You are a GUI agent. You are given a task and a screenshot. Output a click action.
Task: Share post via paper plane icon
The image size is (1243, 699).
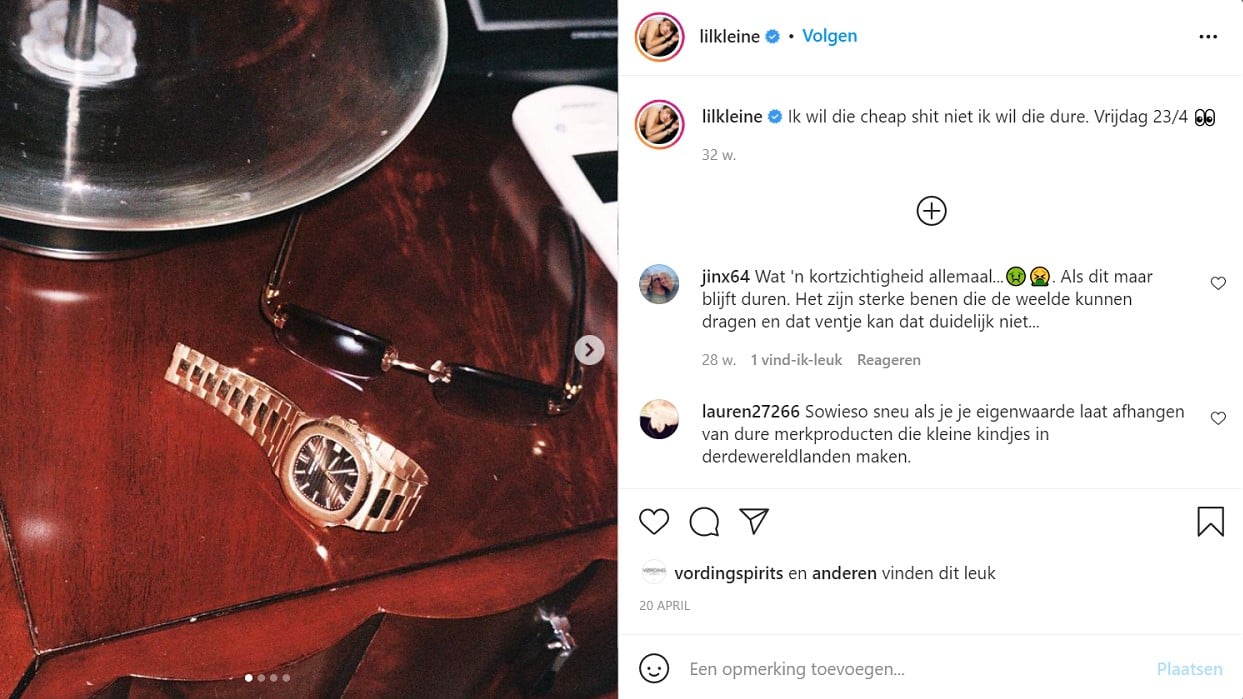pyautogui.click(x=754, y=520)
